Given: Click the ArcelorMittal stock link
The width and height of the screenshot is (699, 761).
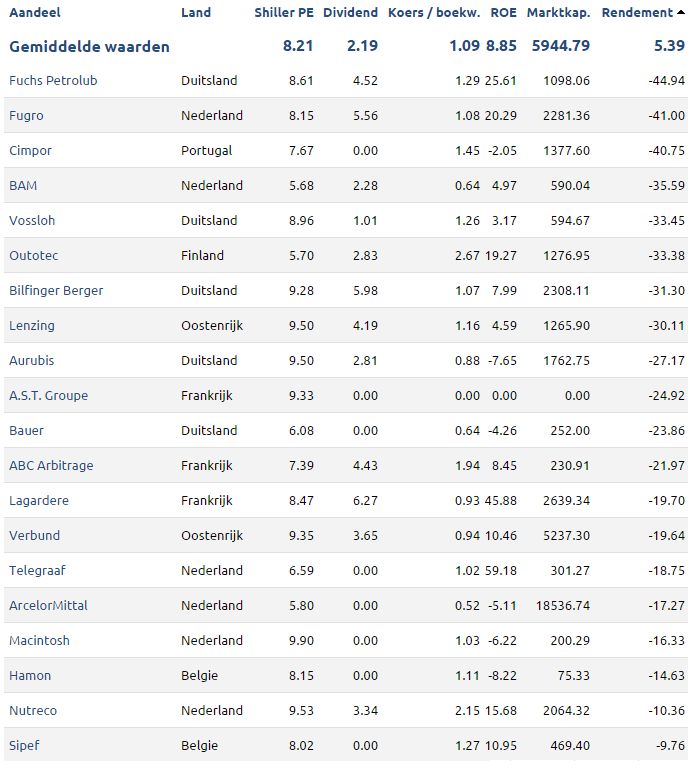Looking at the screenshot, I should point(49,605).
